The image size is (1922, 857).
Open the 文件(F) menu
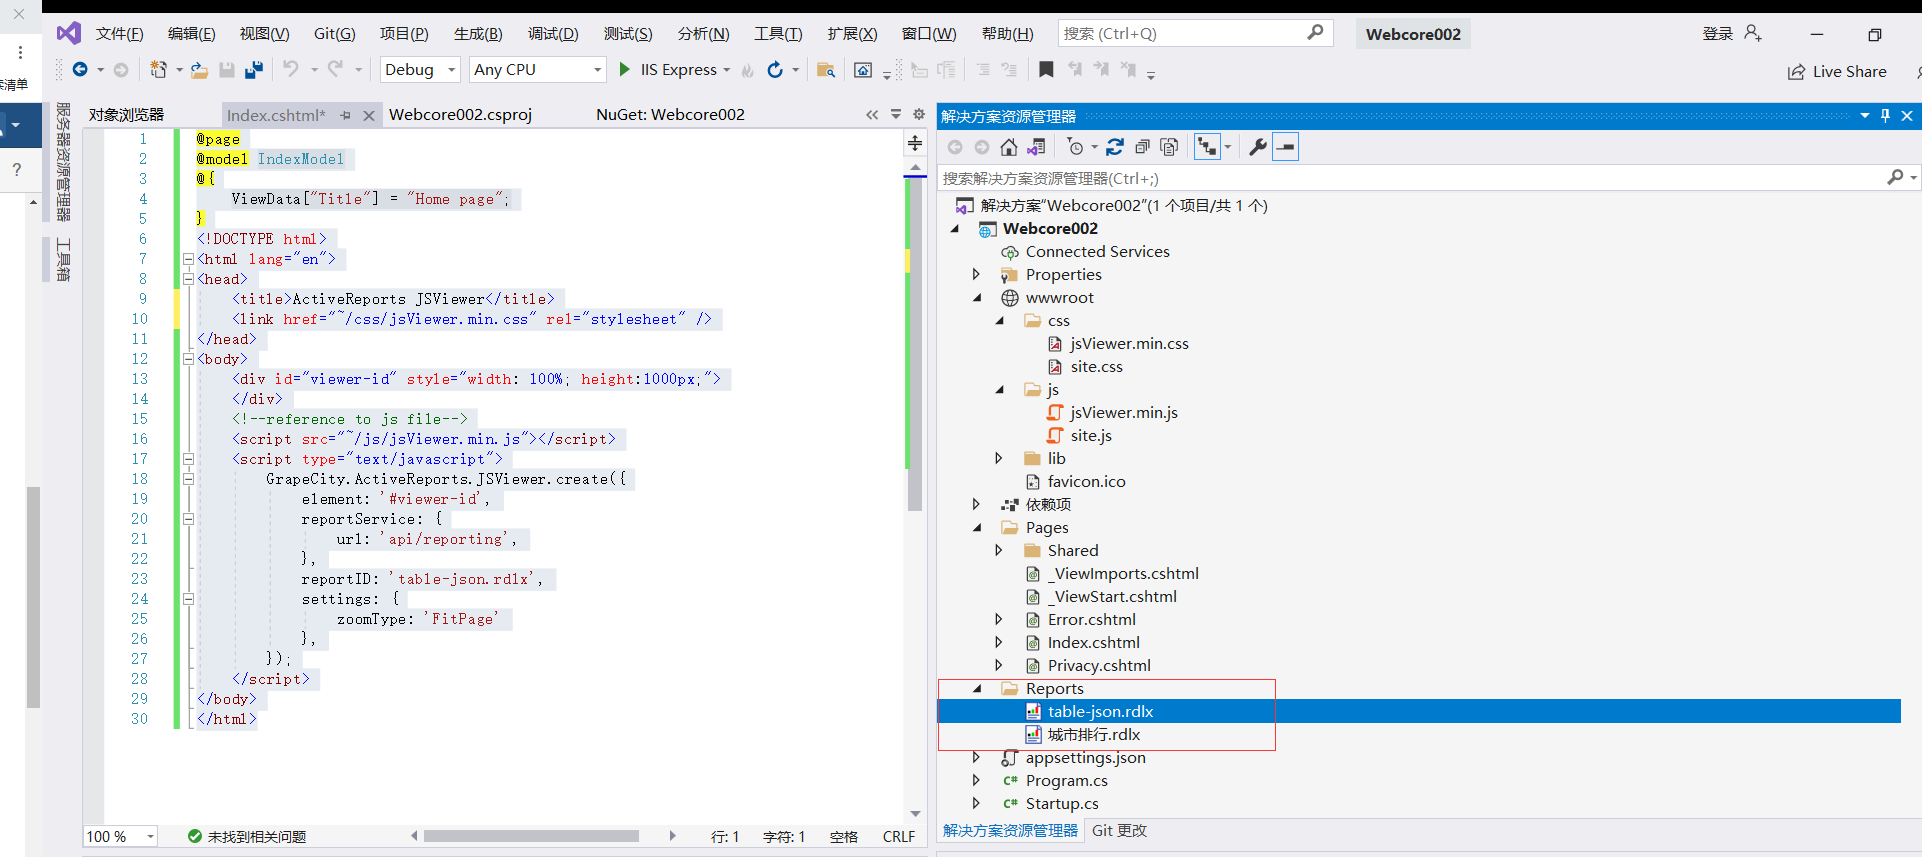pos(119,34)
